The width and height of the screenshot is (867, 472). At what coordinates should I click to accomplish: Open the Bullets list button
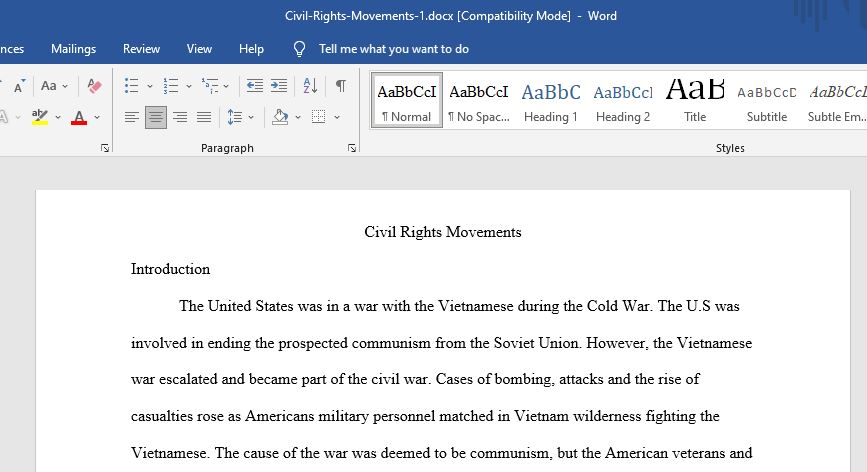pos(132,86)
